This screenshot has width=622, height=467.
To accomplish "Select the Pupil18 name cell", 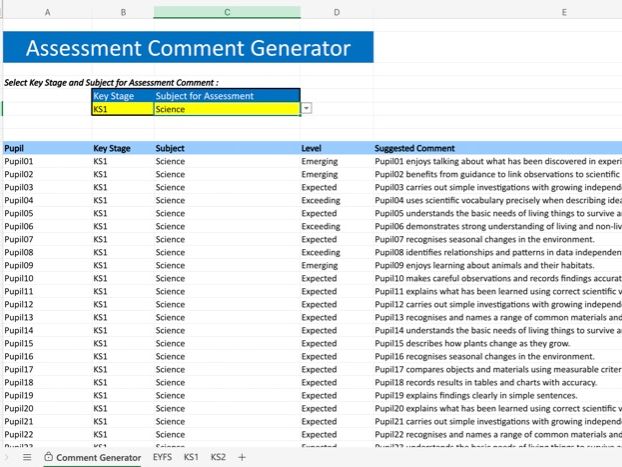I will coord(47,382).
